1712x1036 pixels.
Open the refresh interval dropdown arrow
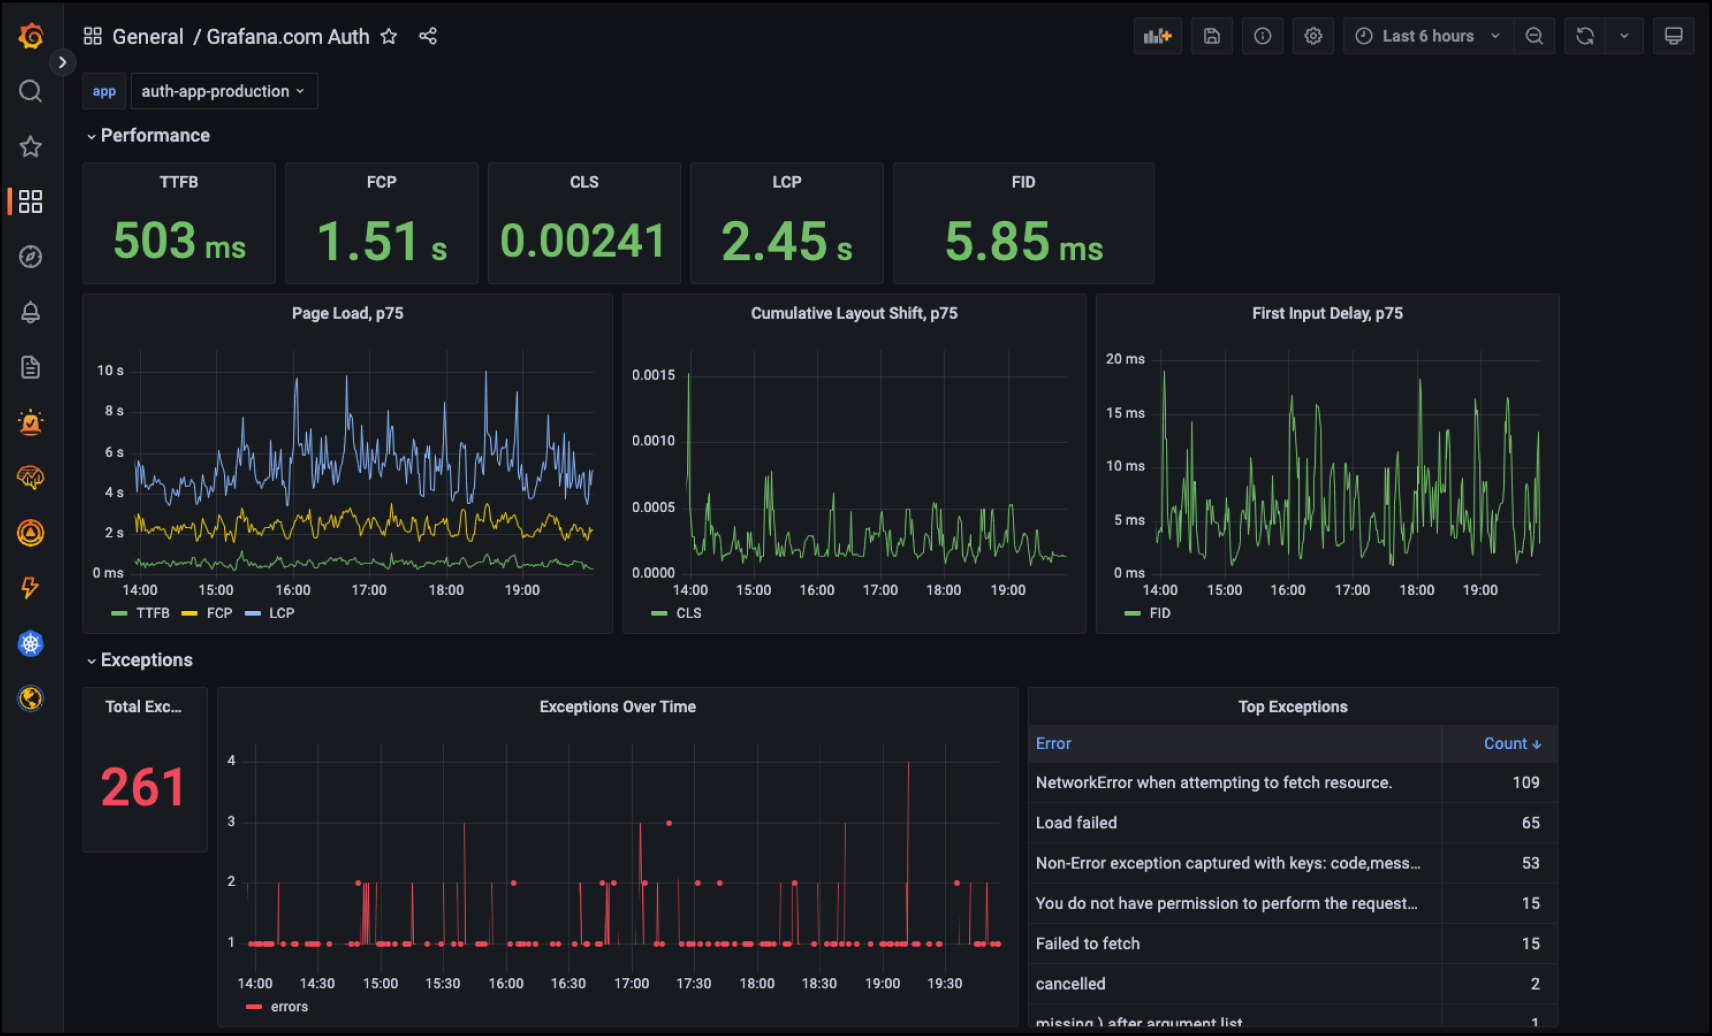click(x=1625, y=35)
